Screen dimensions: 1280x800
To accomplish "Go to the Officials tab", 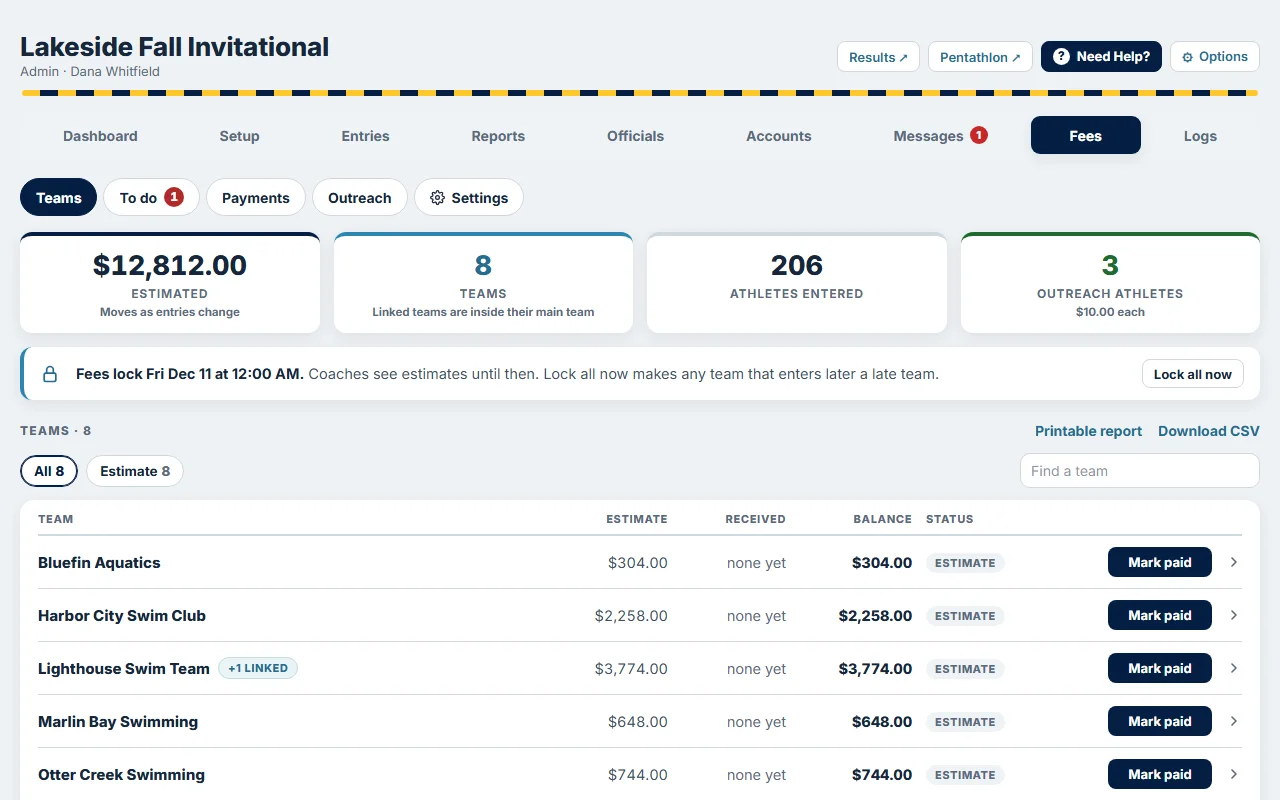I will point(635,136).
